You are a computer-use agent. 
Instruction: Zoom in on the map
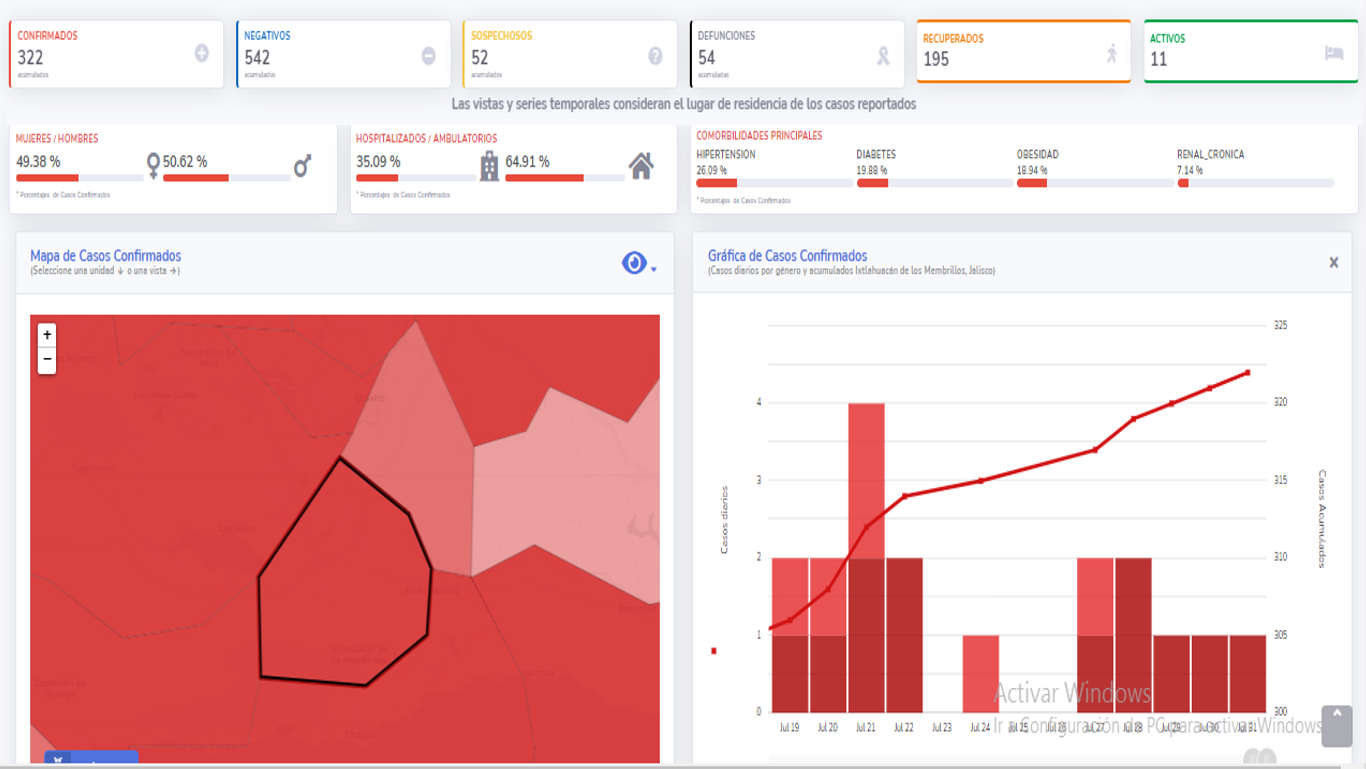47,335
